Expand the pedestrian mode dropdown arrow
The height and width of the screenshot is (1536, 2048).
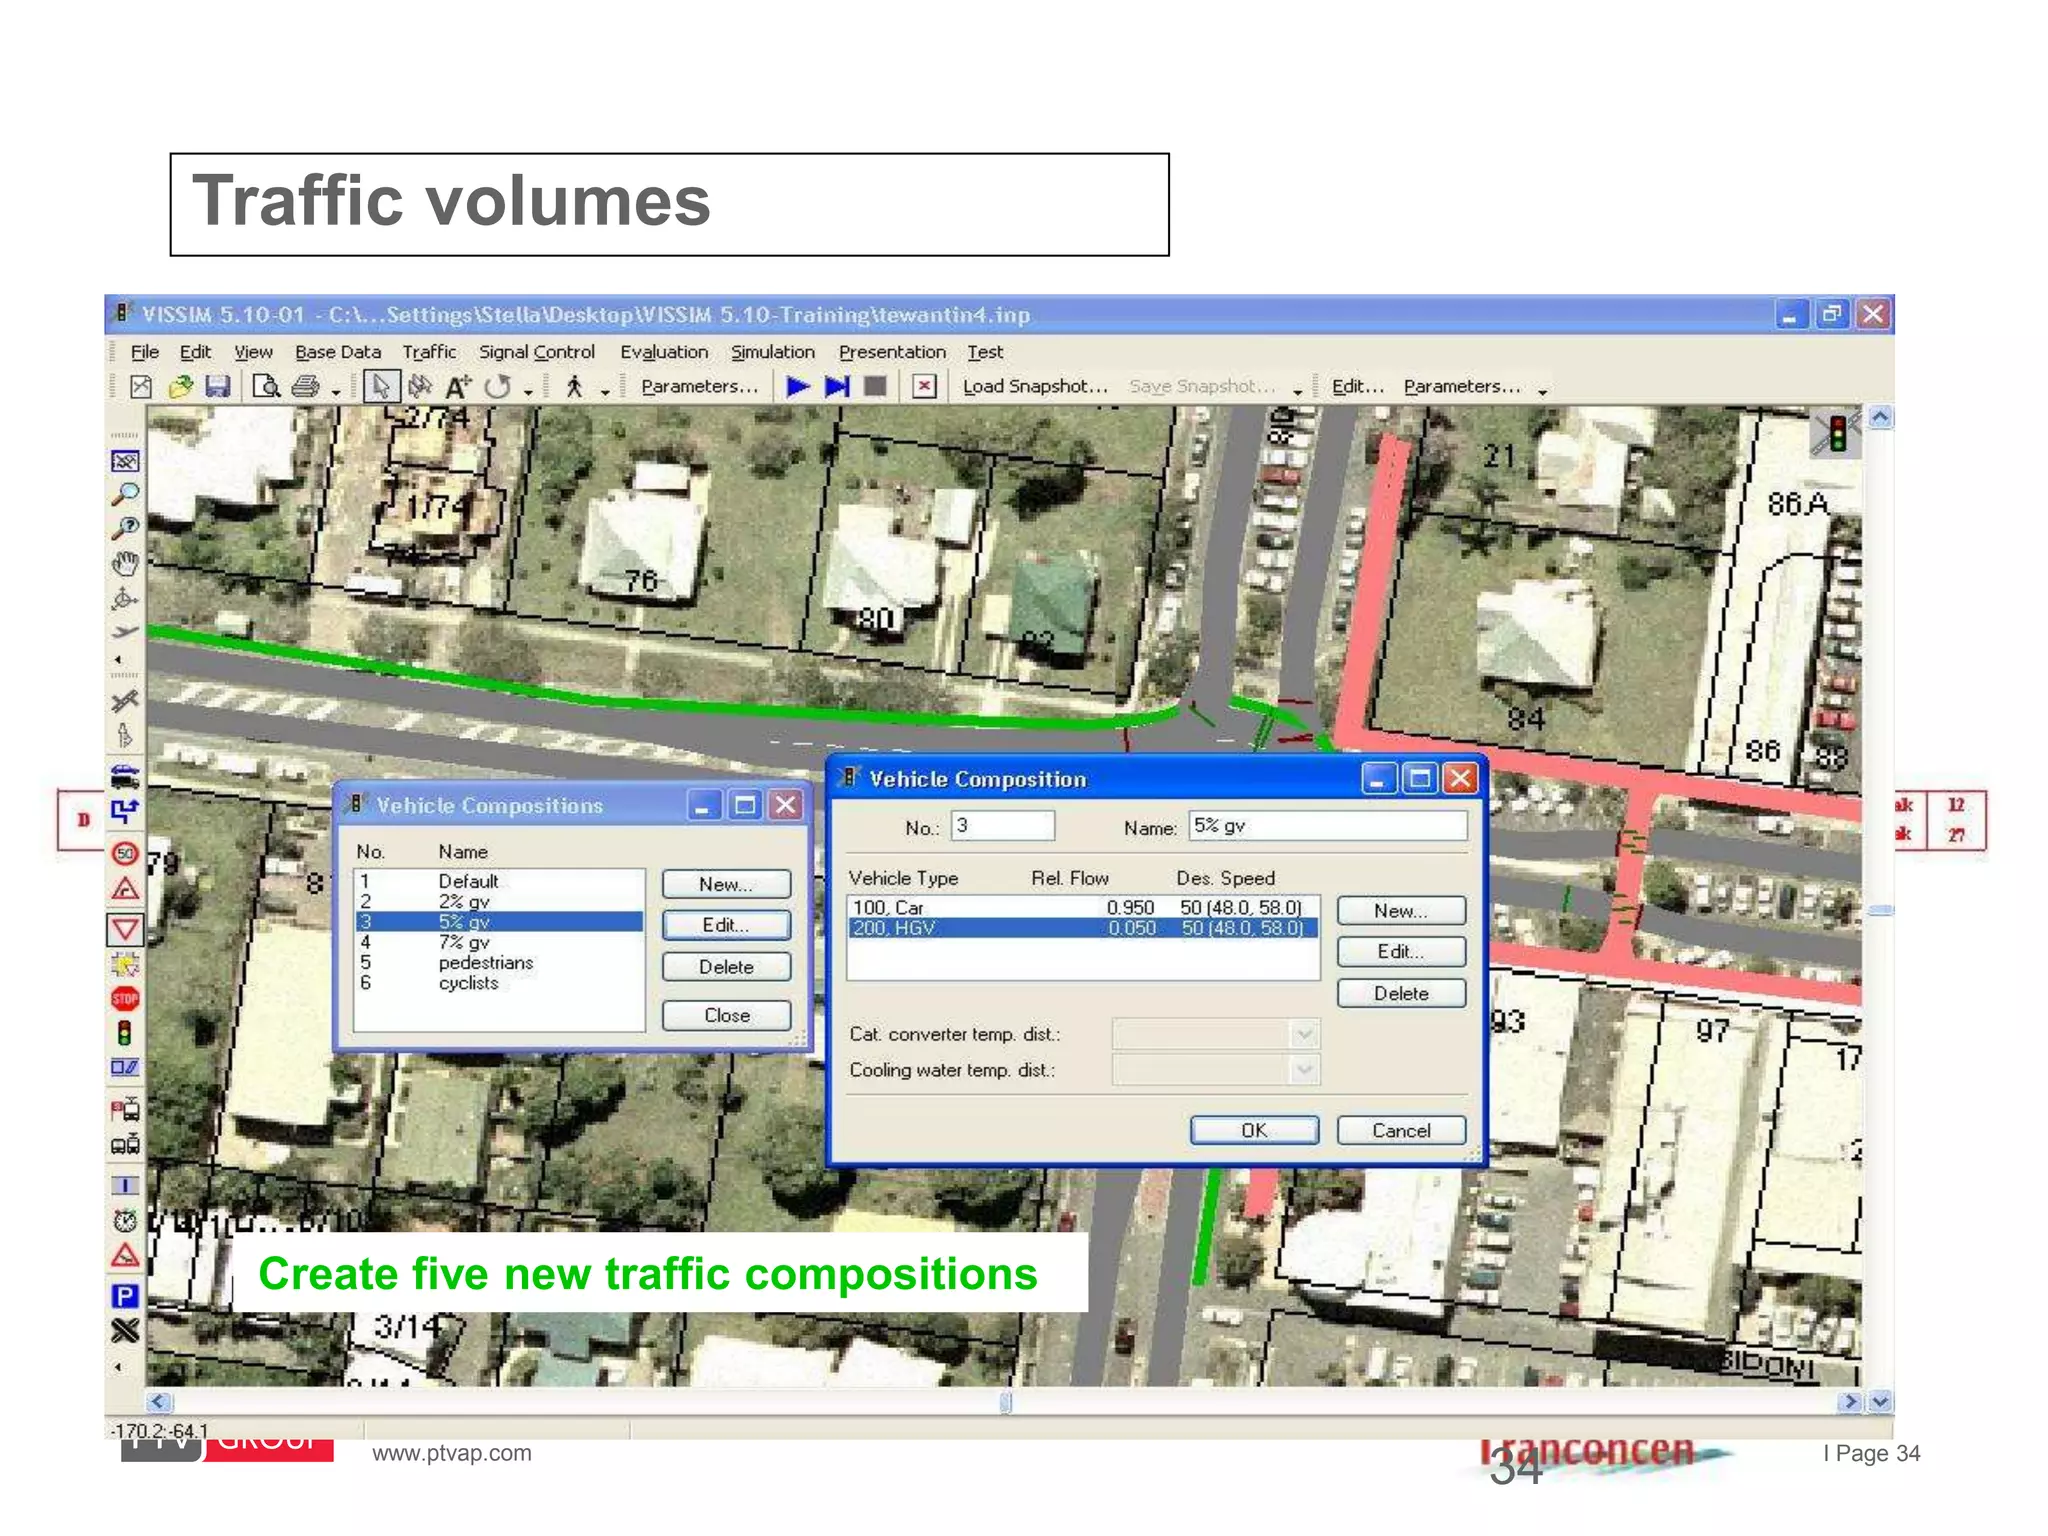(x=605, y=392)
